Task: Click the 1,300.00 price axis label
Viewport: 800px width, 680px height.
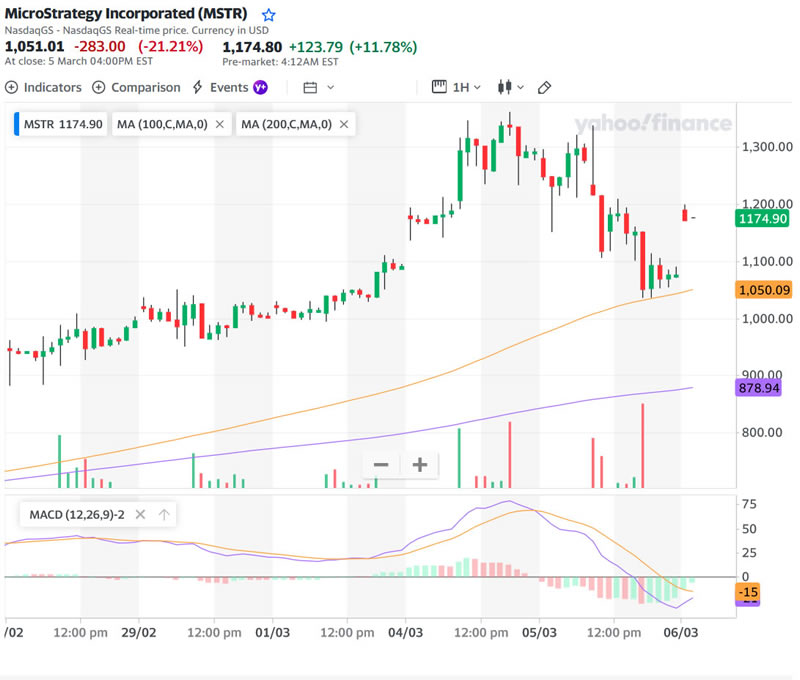Action: coord(767,147)
